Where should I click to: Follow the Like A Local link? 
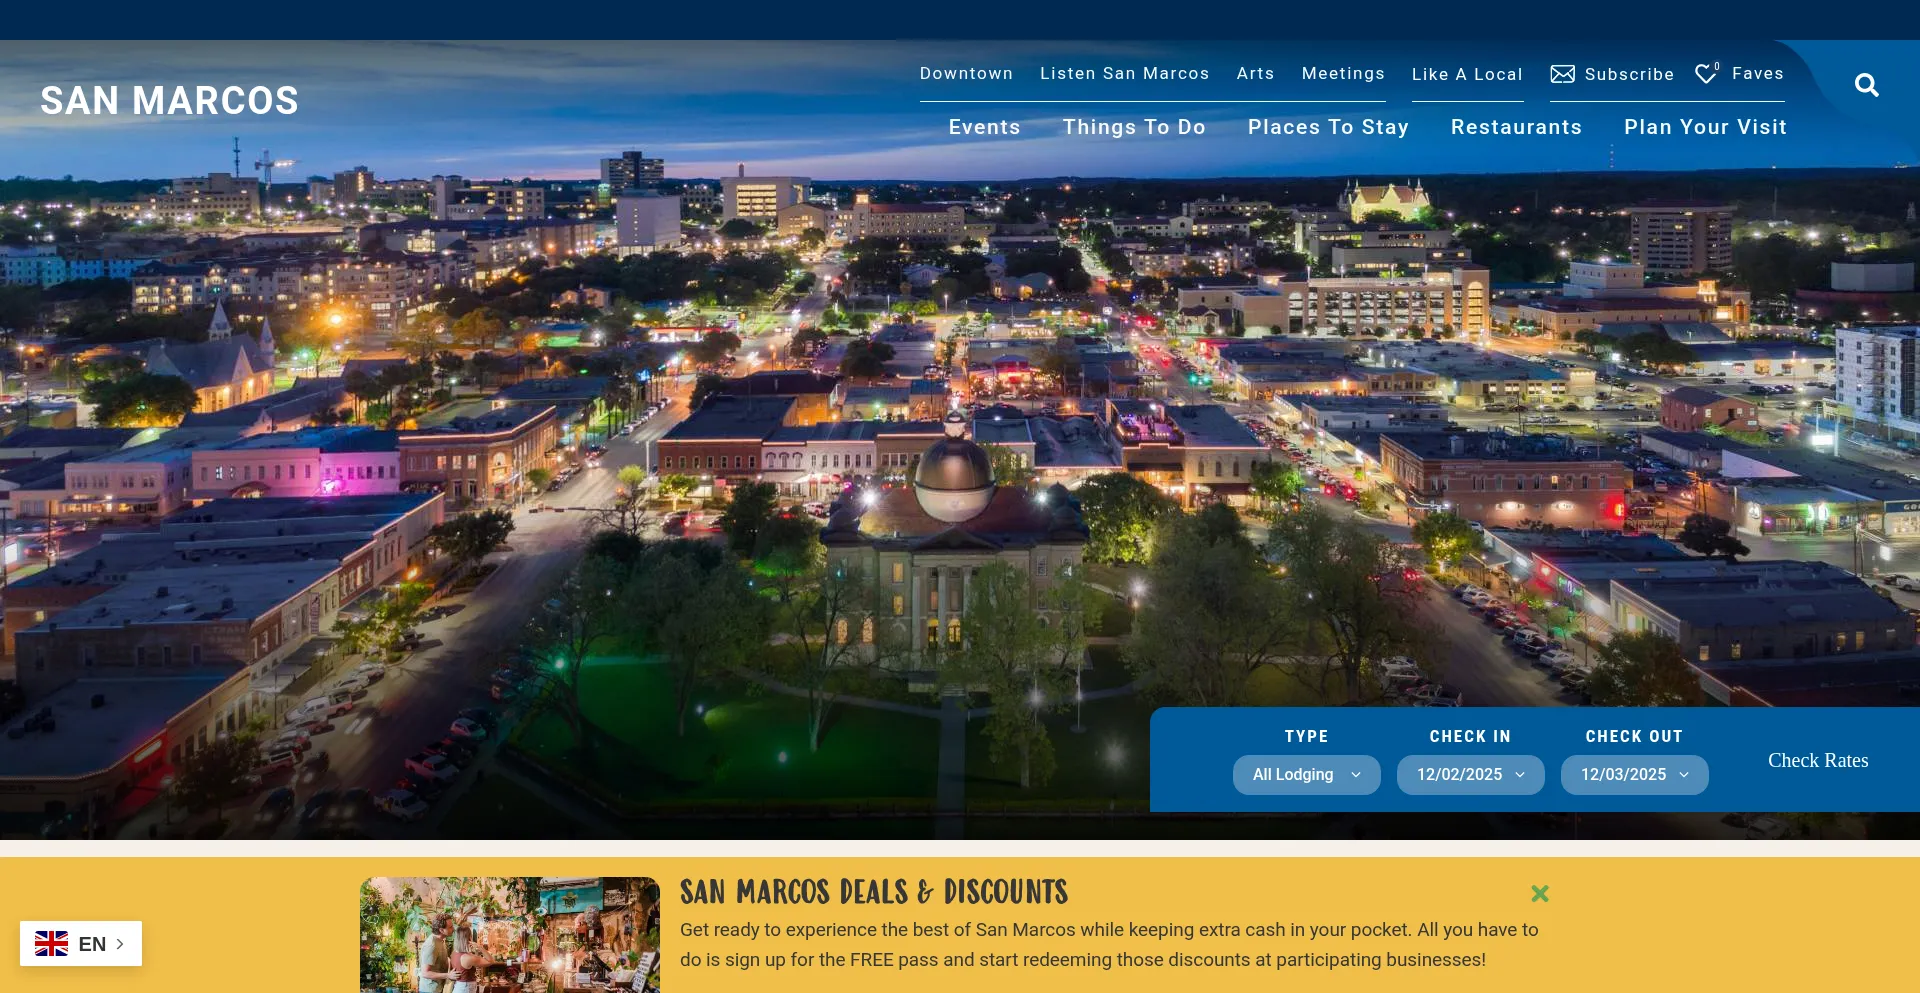point(1467,74)
